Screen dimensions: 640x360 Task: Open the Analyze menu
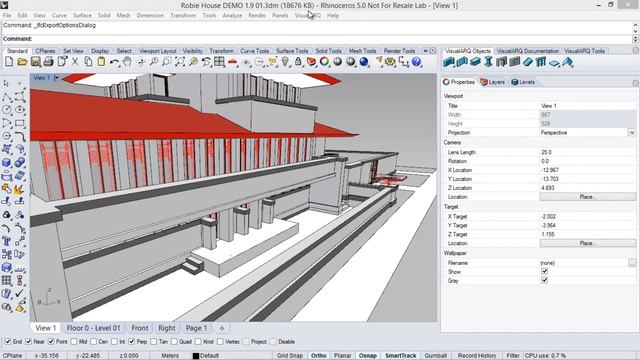click(x=232, y=15)
